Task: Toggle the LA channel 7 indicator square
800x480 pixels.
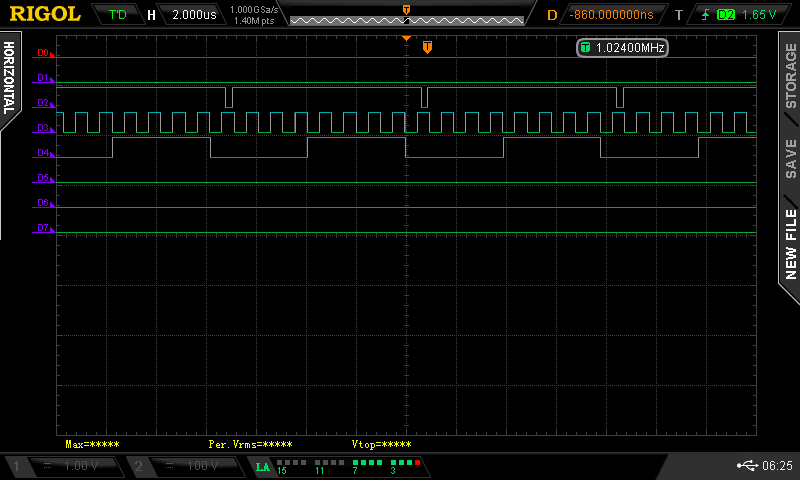Action: click(x=356, y=463)
